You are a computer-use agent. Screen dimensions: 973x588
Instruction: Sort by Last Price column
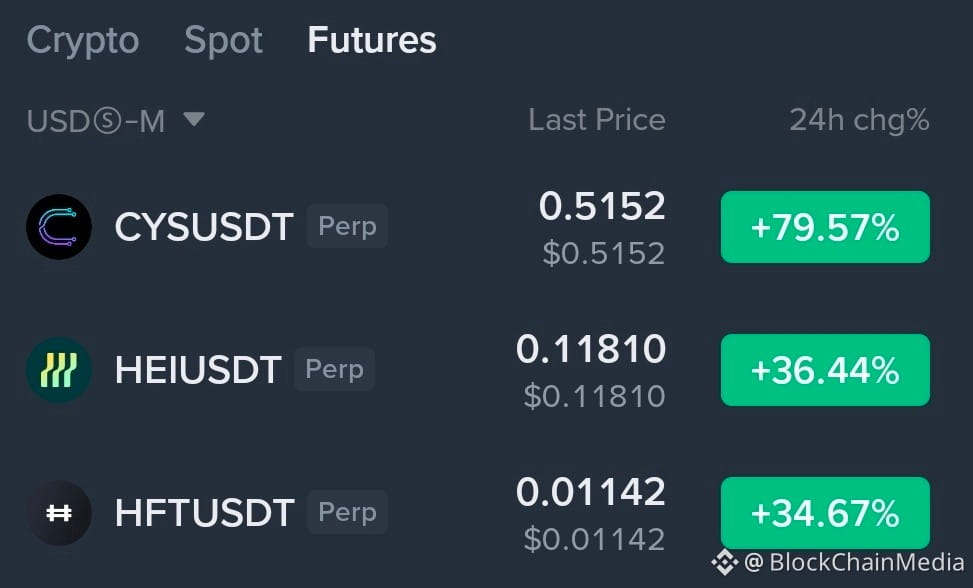(x=597, y=120)
